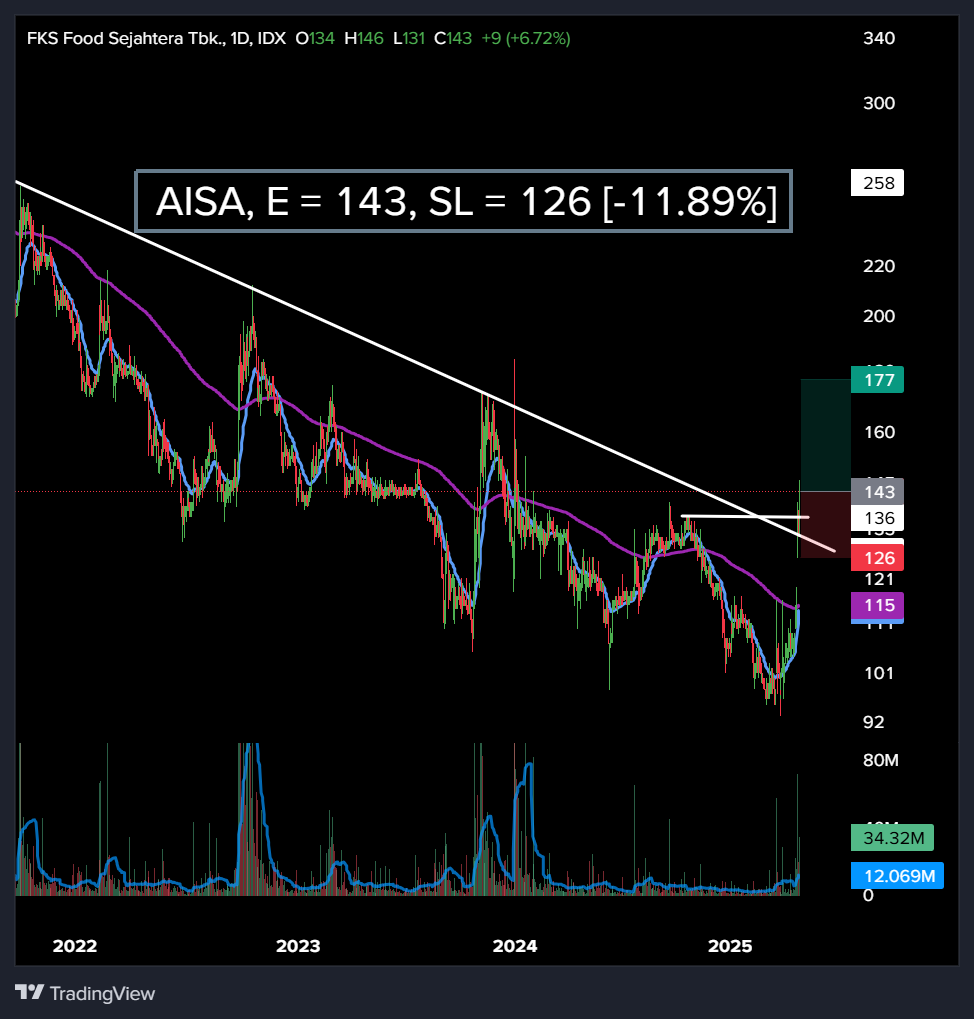Click the 340 price scale value
This screenshot has width=974, height=1019.
(879, 38)
